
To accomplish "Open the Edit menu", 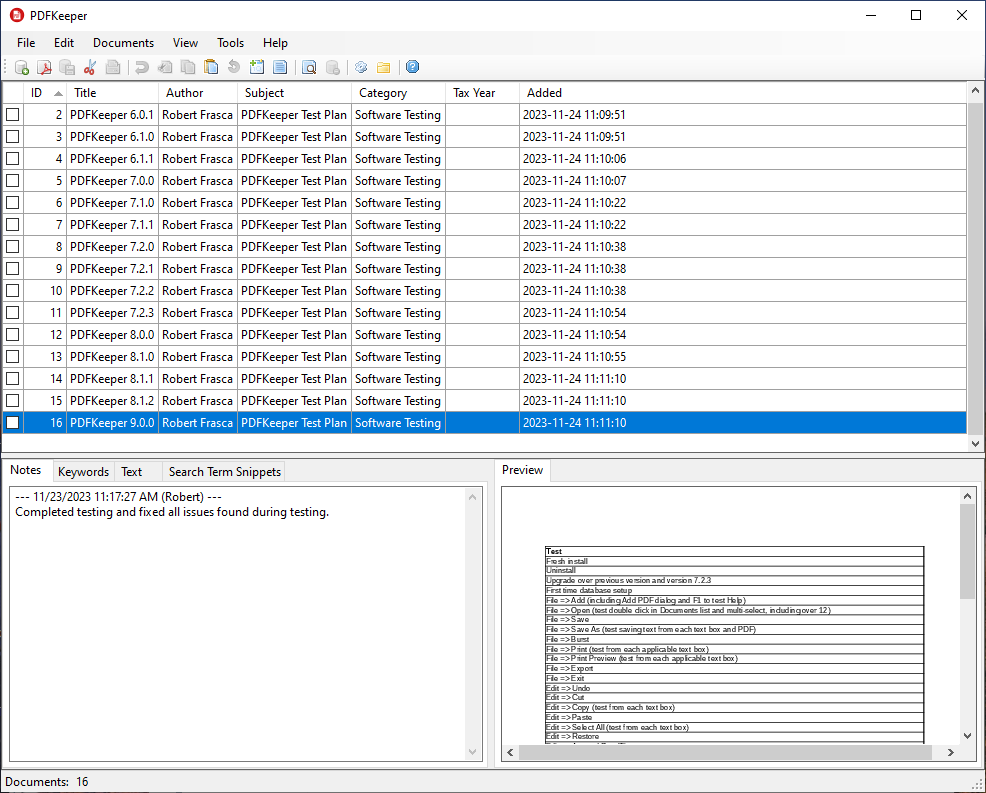I will [x=64, y=43].
